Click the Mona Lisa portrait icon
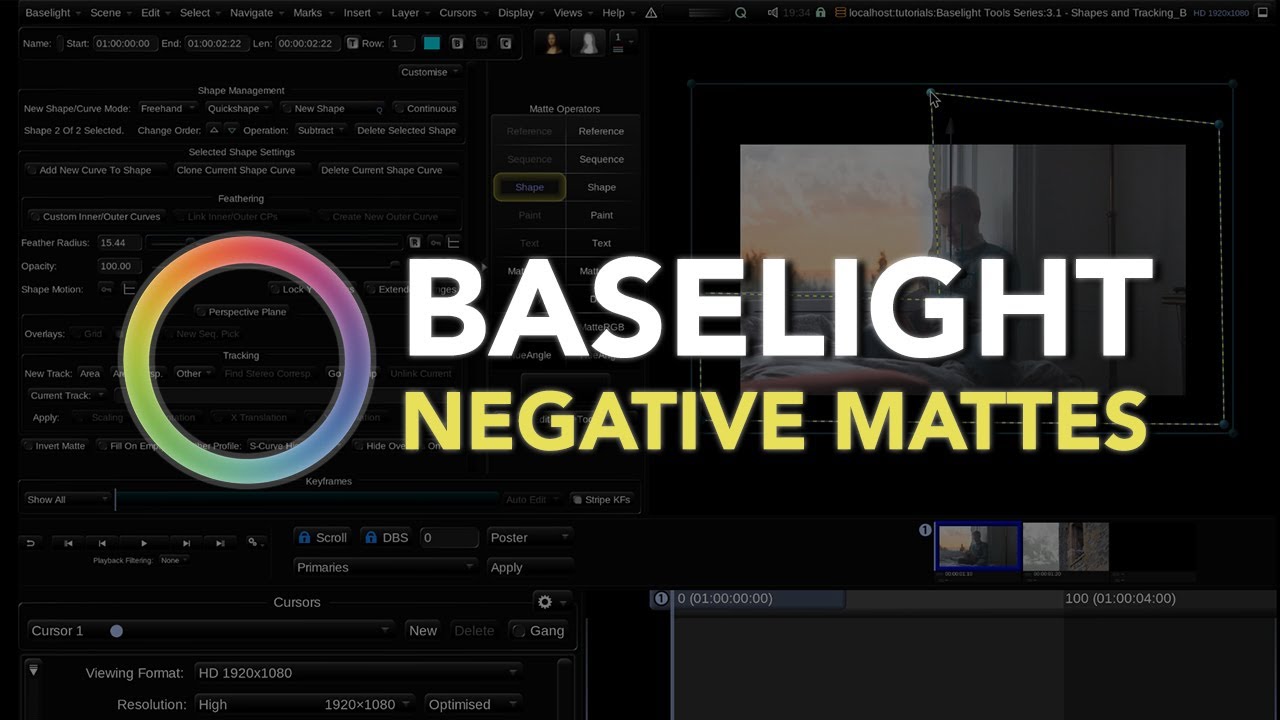 (x=552, y=43)
